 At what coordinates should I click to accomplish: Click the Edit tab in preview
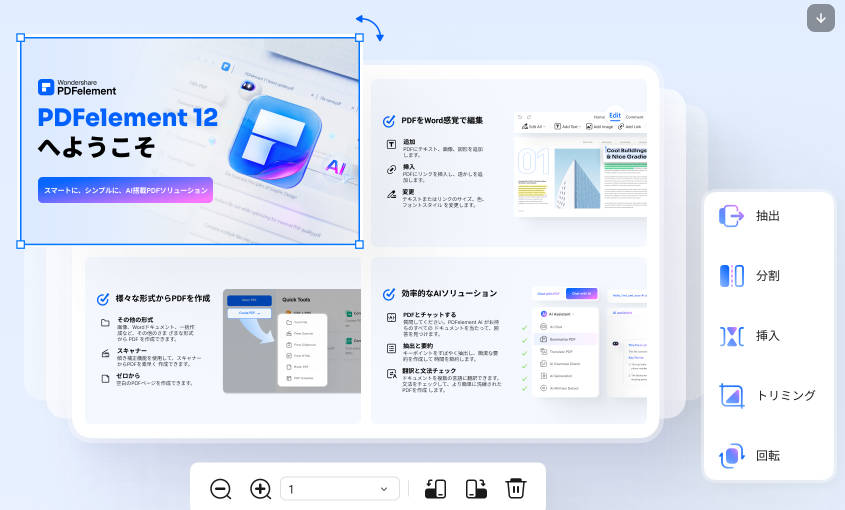[615, 115]
